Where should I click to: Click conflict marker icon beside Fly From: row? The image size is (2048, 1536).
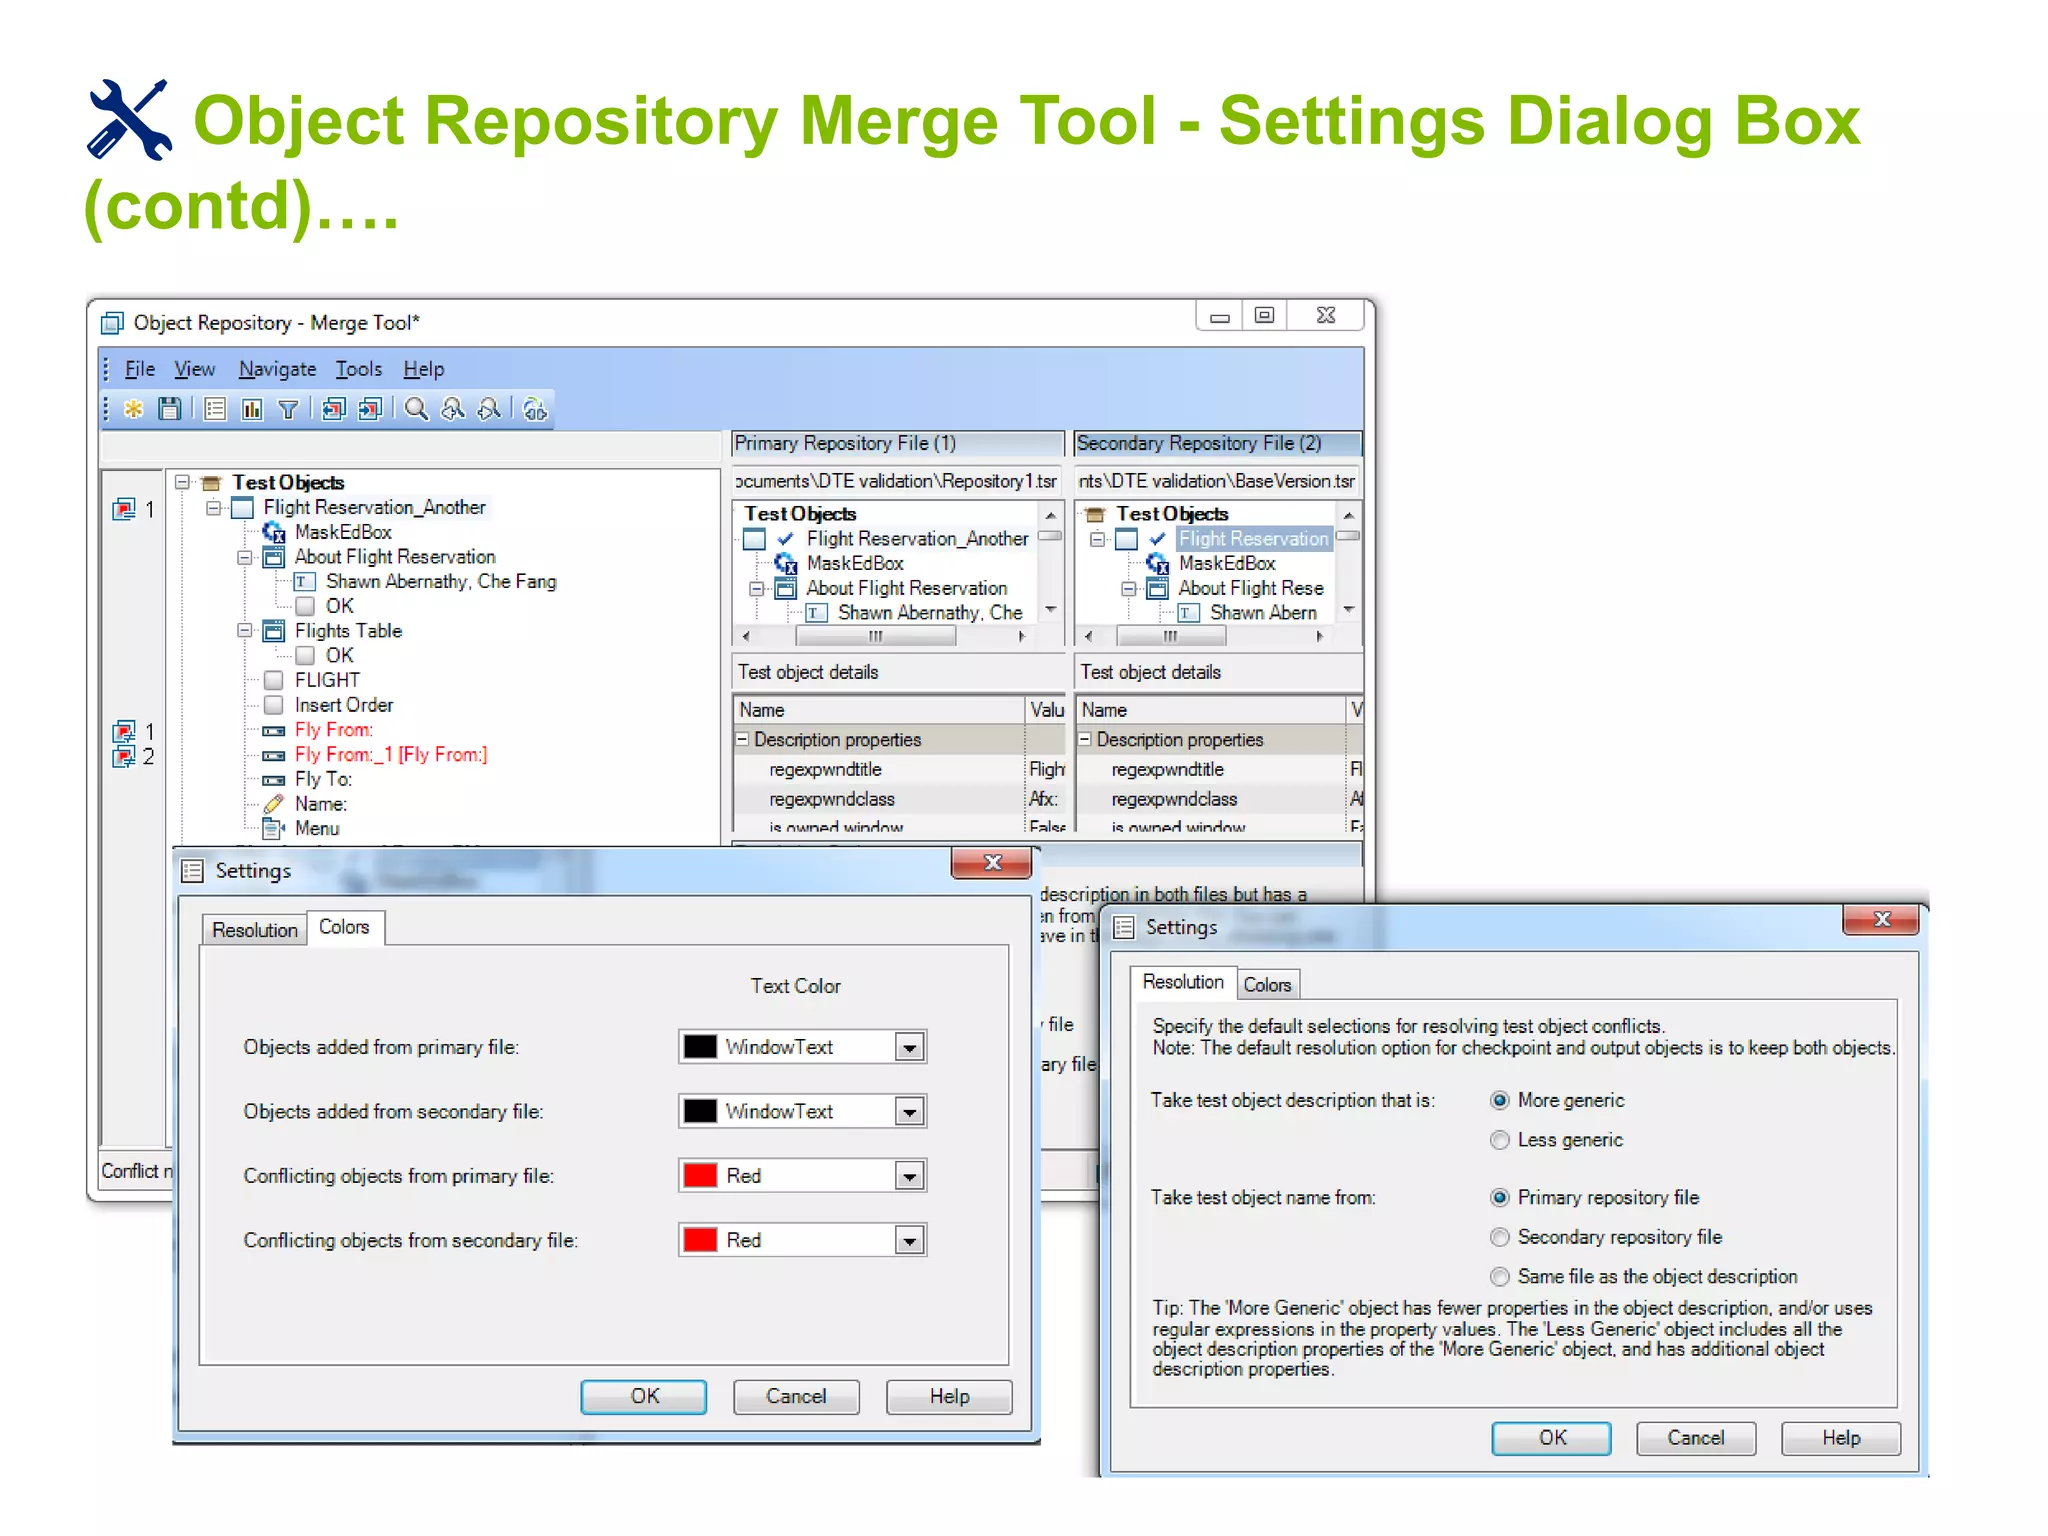[124, 731]
